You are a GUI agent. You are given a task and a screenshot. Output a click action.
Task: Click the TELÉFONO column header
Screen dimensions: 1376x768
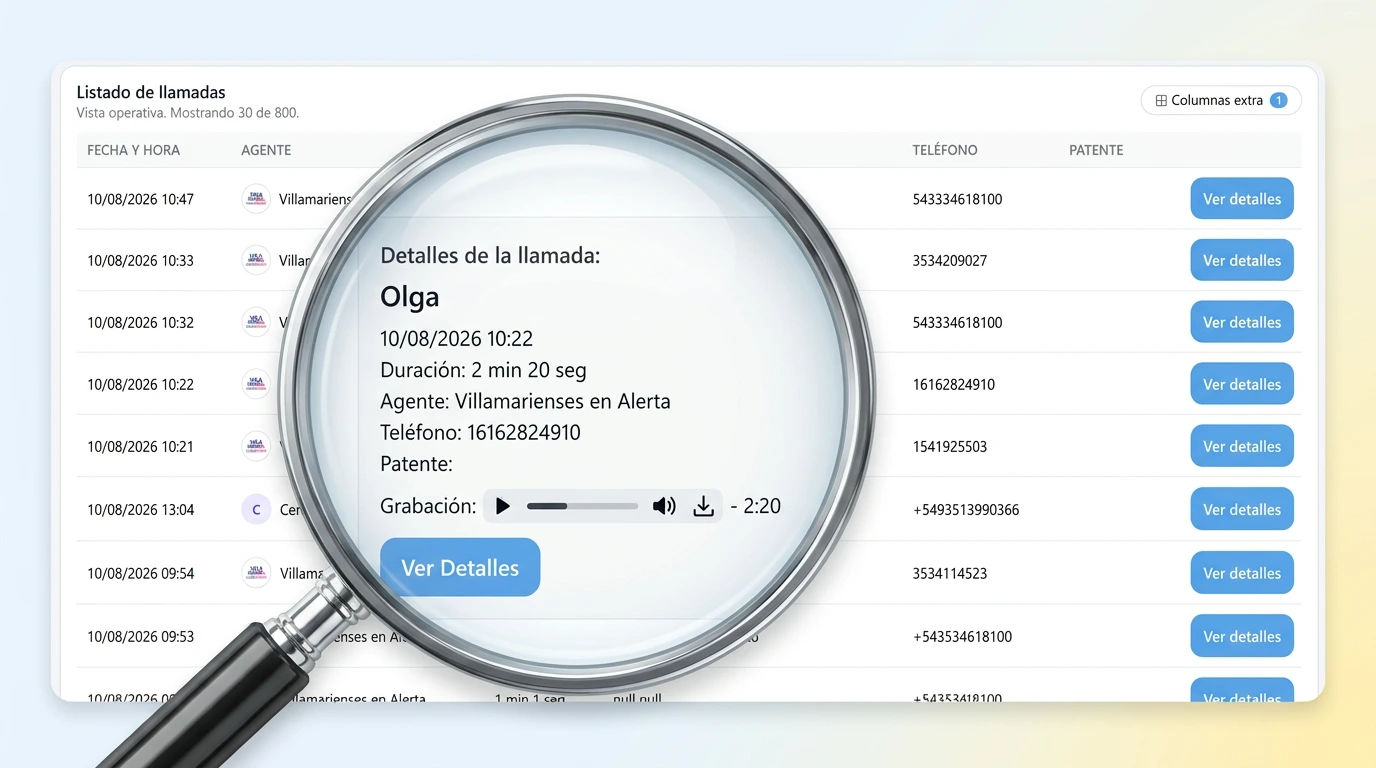945,150
